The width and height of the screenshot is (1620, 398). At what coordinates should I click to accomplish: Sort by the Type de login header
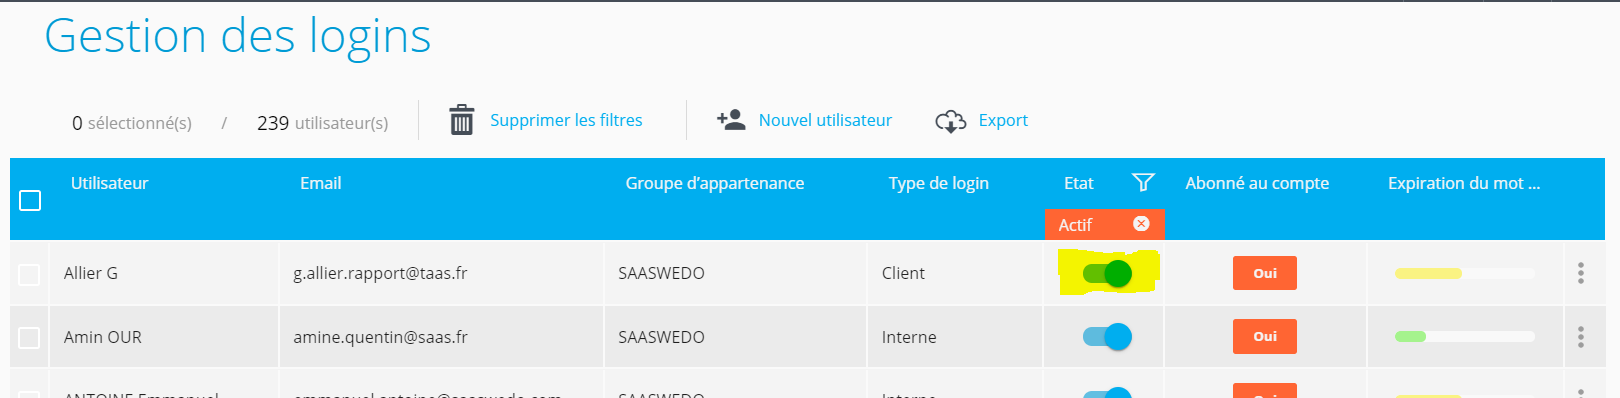tap(938, 183)
